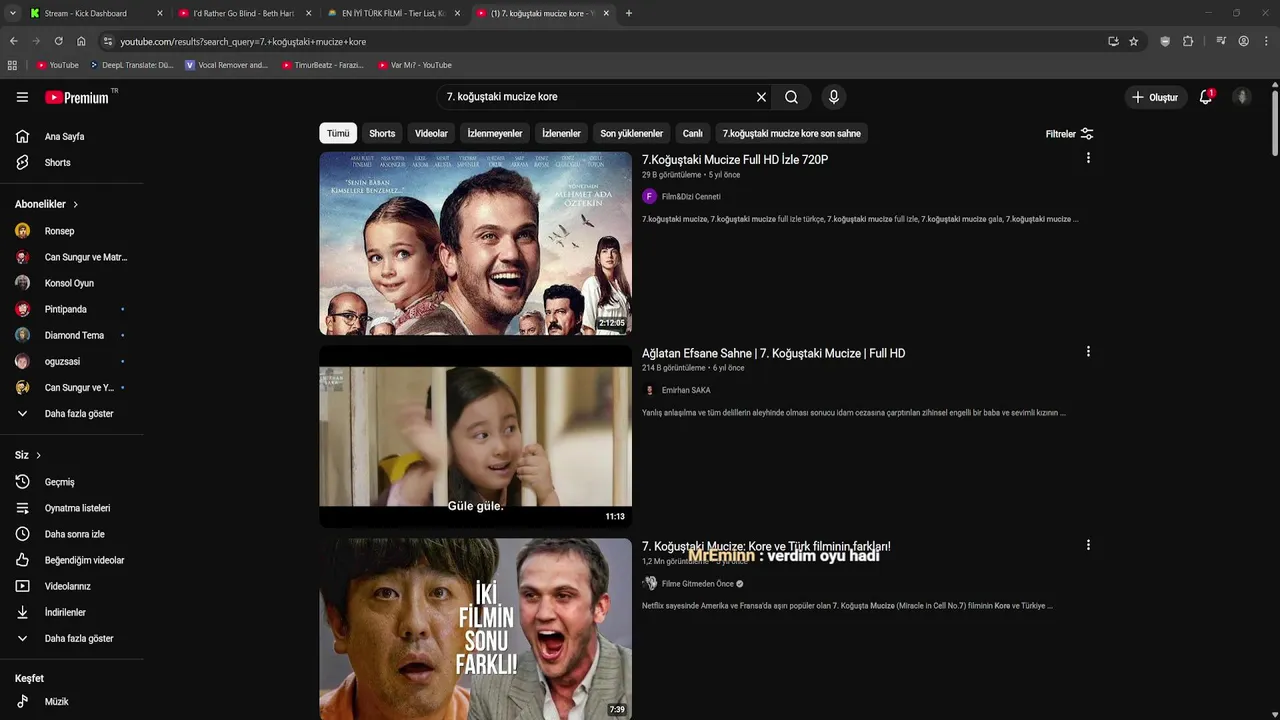Image resolution: width=1280 pixels, height=720 pixels.
Task: Select the Videolar filter chip
Action: tap(432, 133)
